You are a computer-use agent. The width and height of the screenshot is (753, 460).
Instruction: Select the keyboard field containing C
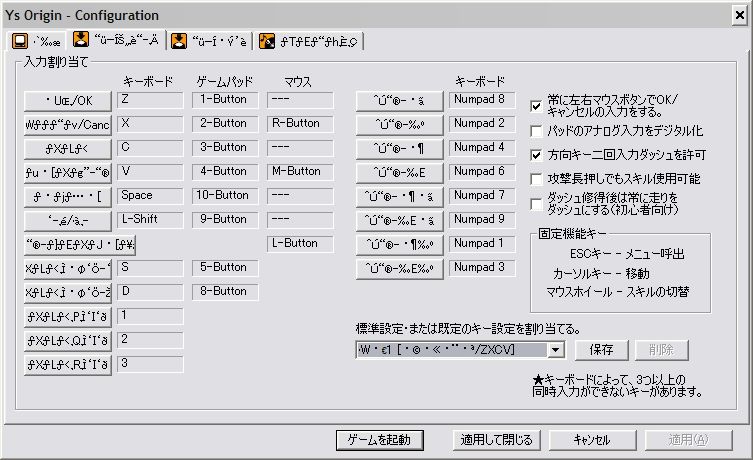coord(150,148)
